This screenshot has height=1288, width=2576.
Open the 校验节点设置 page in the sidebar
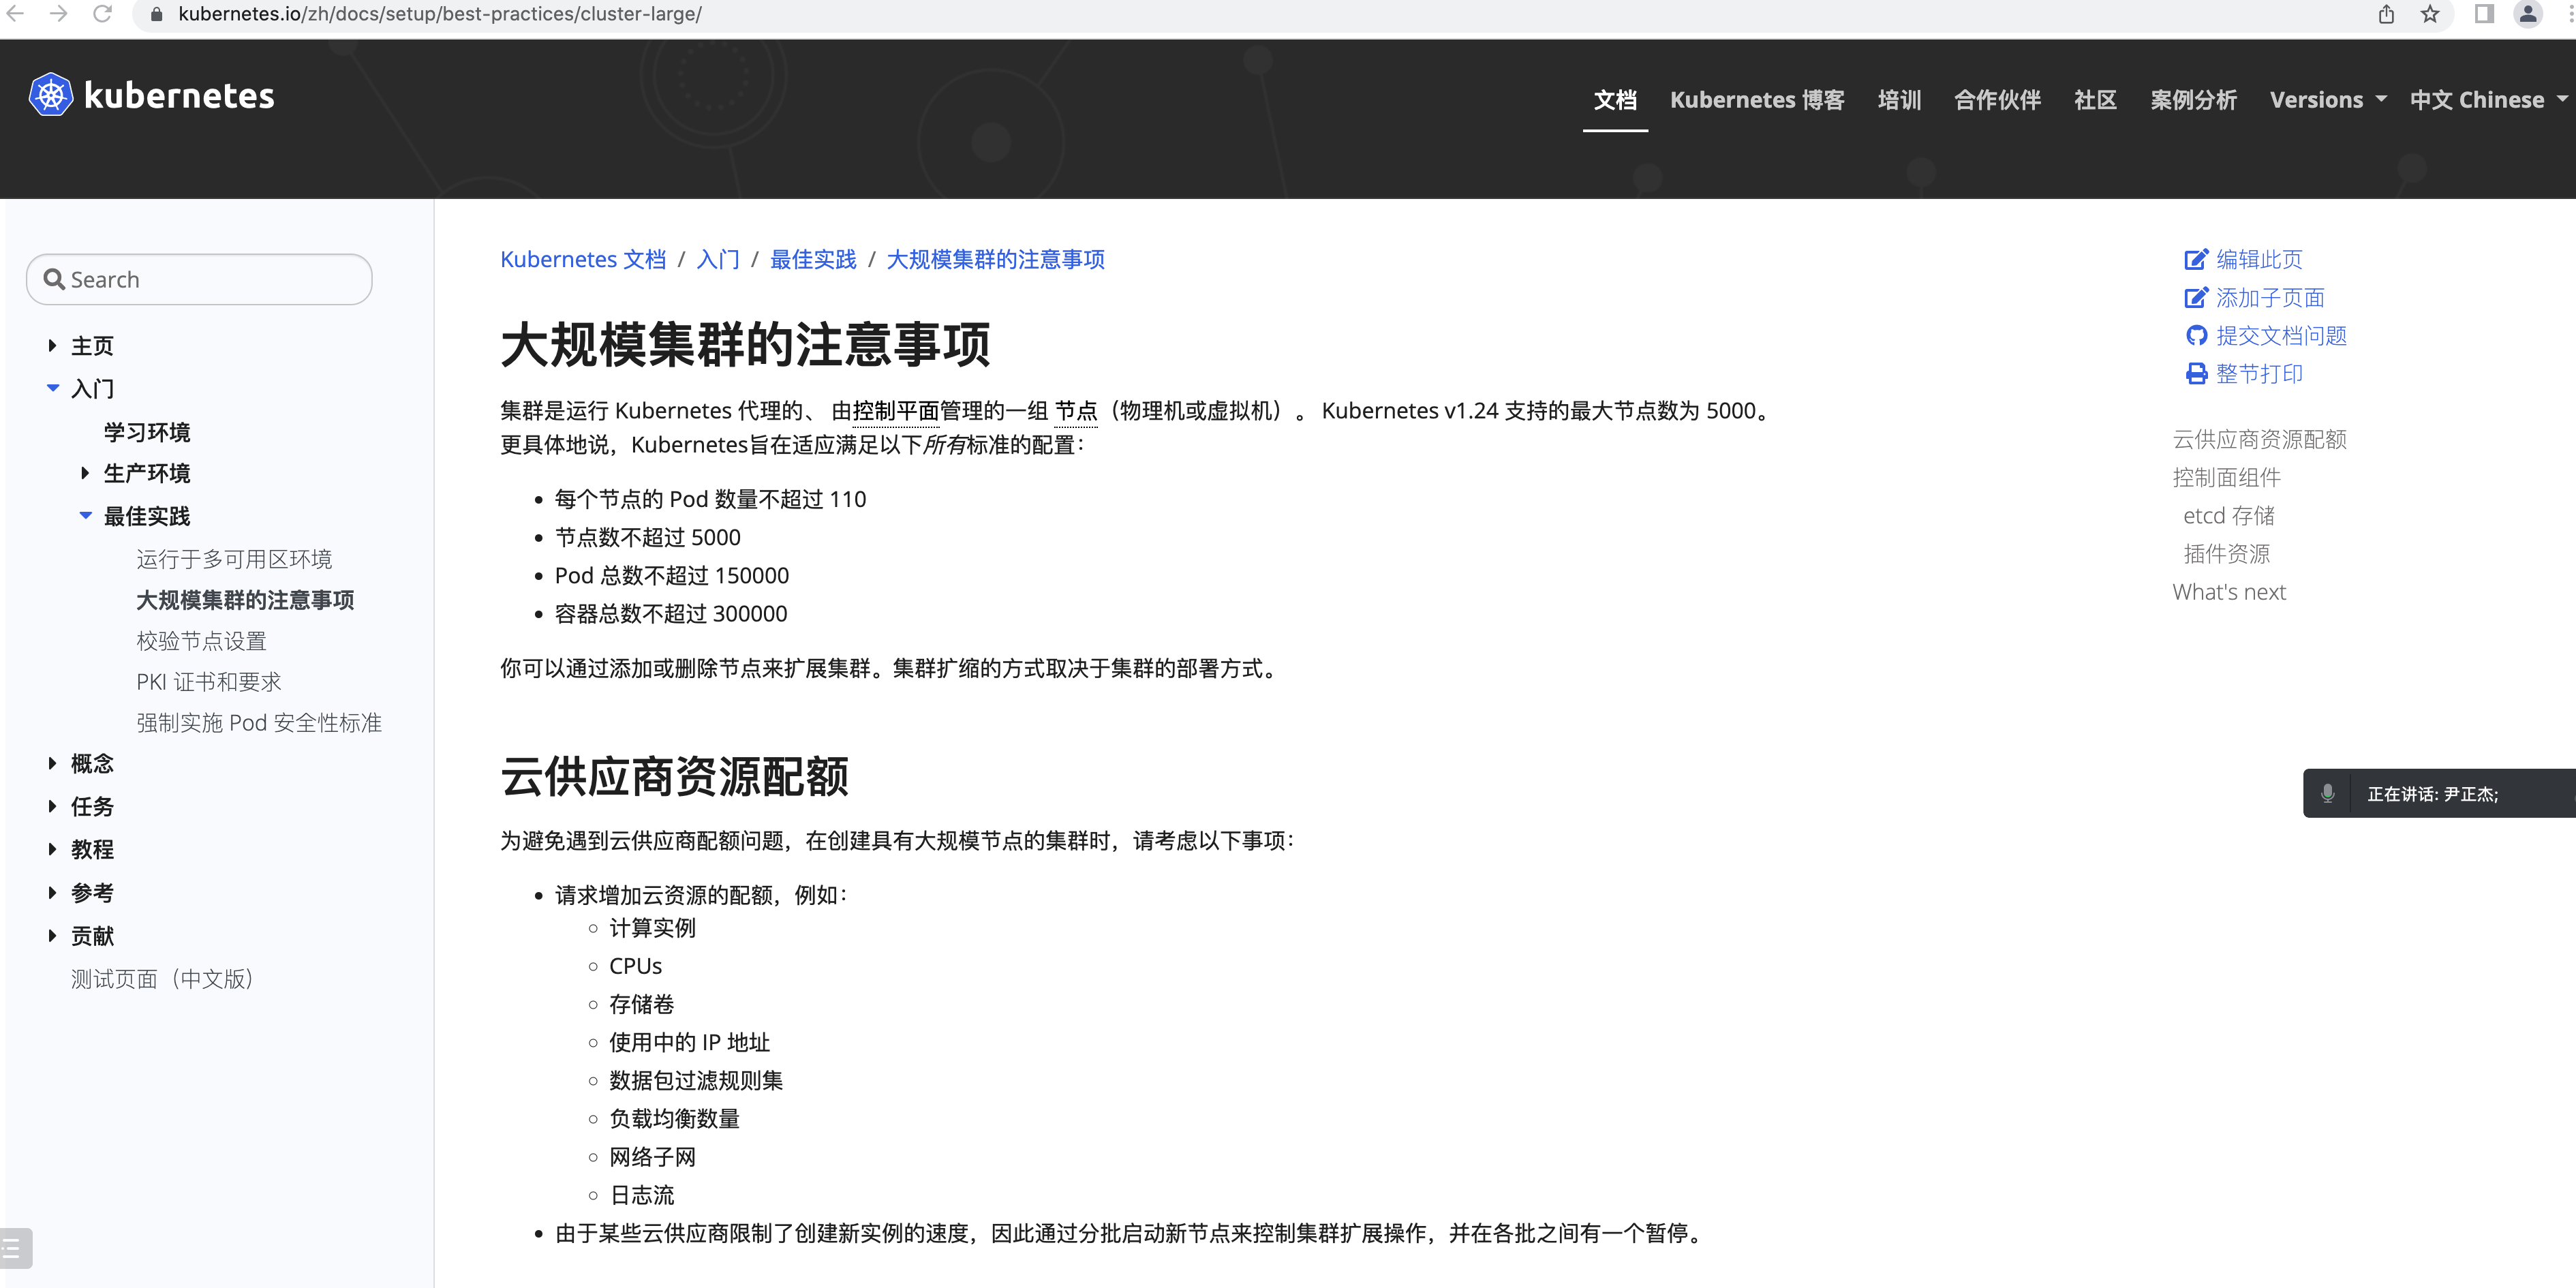pos(200,640)
